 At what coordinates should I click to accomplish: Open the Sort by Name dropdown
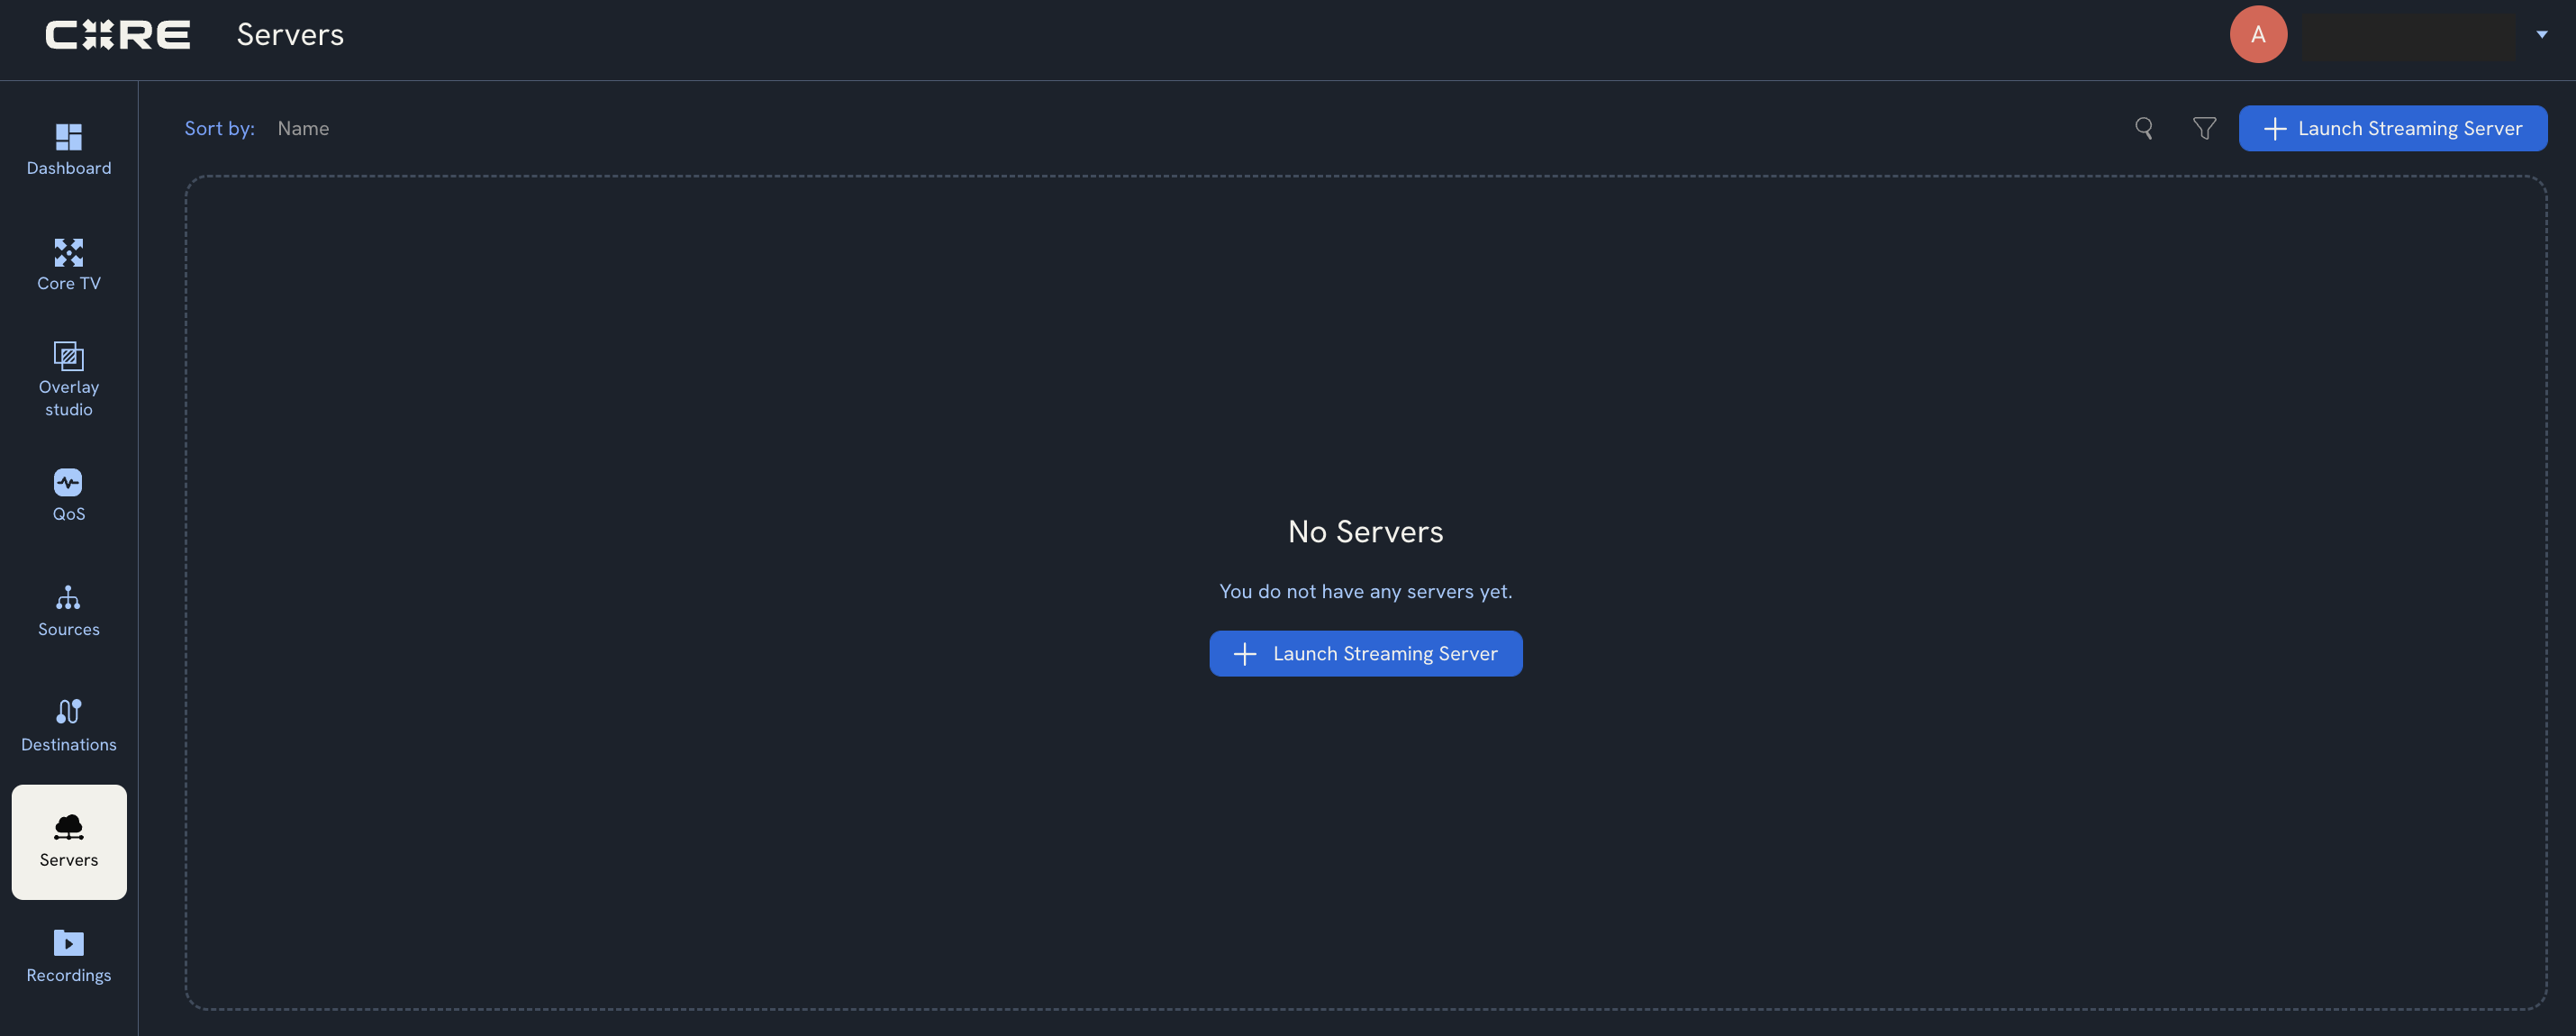click(303, 128)
